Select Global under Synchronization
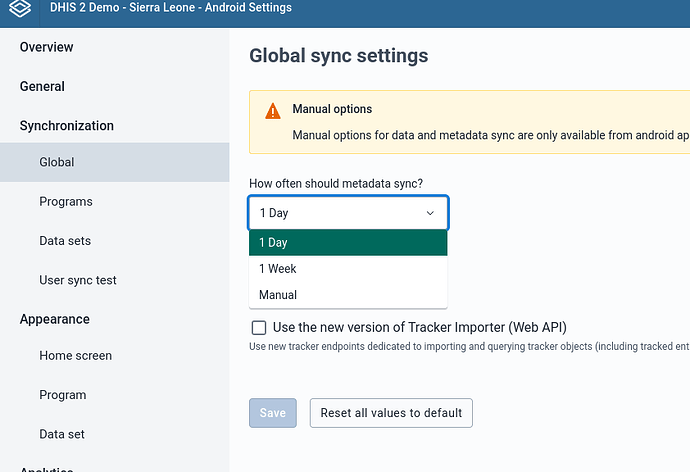Viewport: 690px width, 472px height. coord(114,162)
